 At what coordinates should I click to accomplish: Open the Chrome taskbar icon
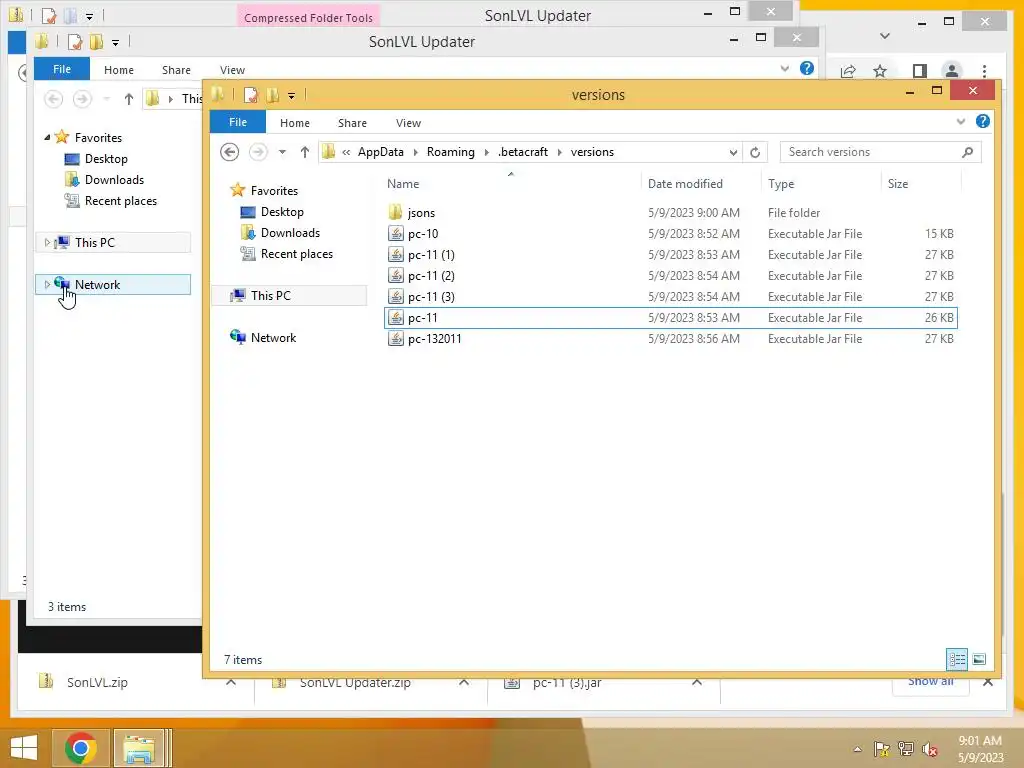tap(81, 748)
